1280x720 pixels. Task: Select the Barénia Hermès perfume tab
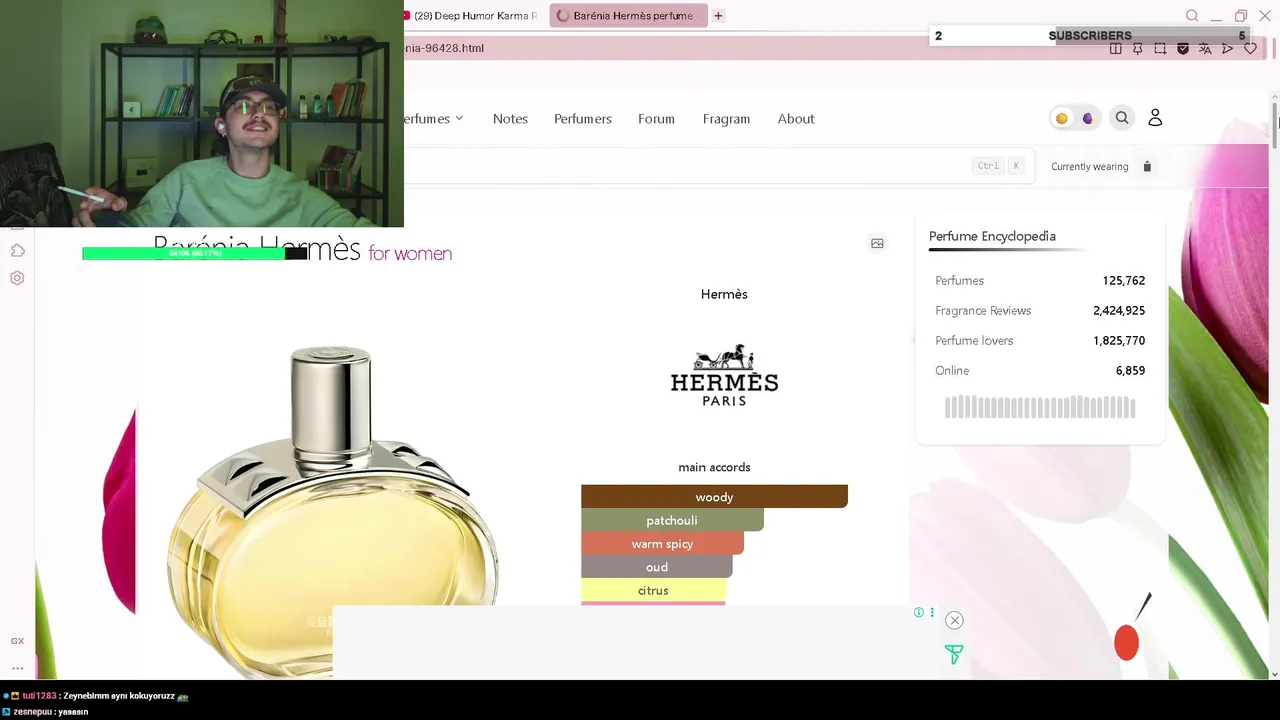[628, 16]
